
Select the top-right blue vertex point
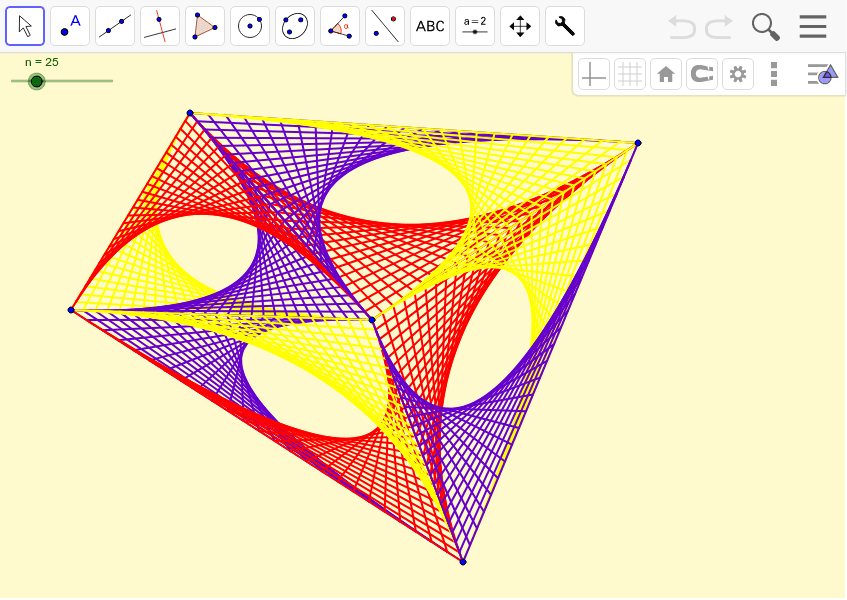point(638,143)
